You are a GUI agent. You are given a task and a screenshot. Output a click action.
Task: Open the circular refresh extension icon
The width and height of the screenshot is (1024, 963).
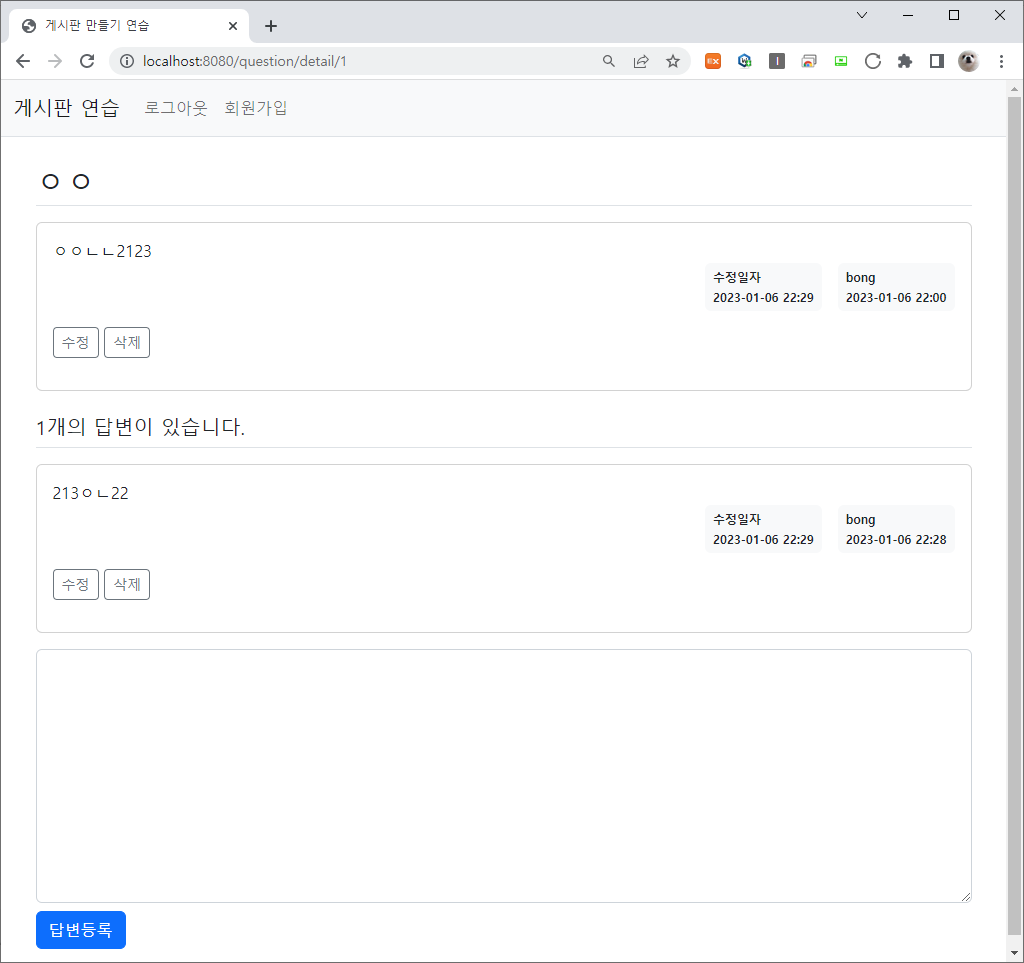point(872,61)
